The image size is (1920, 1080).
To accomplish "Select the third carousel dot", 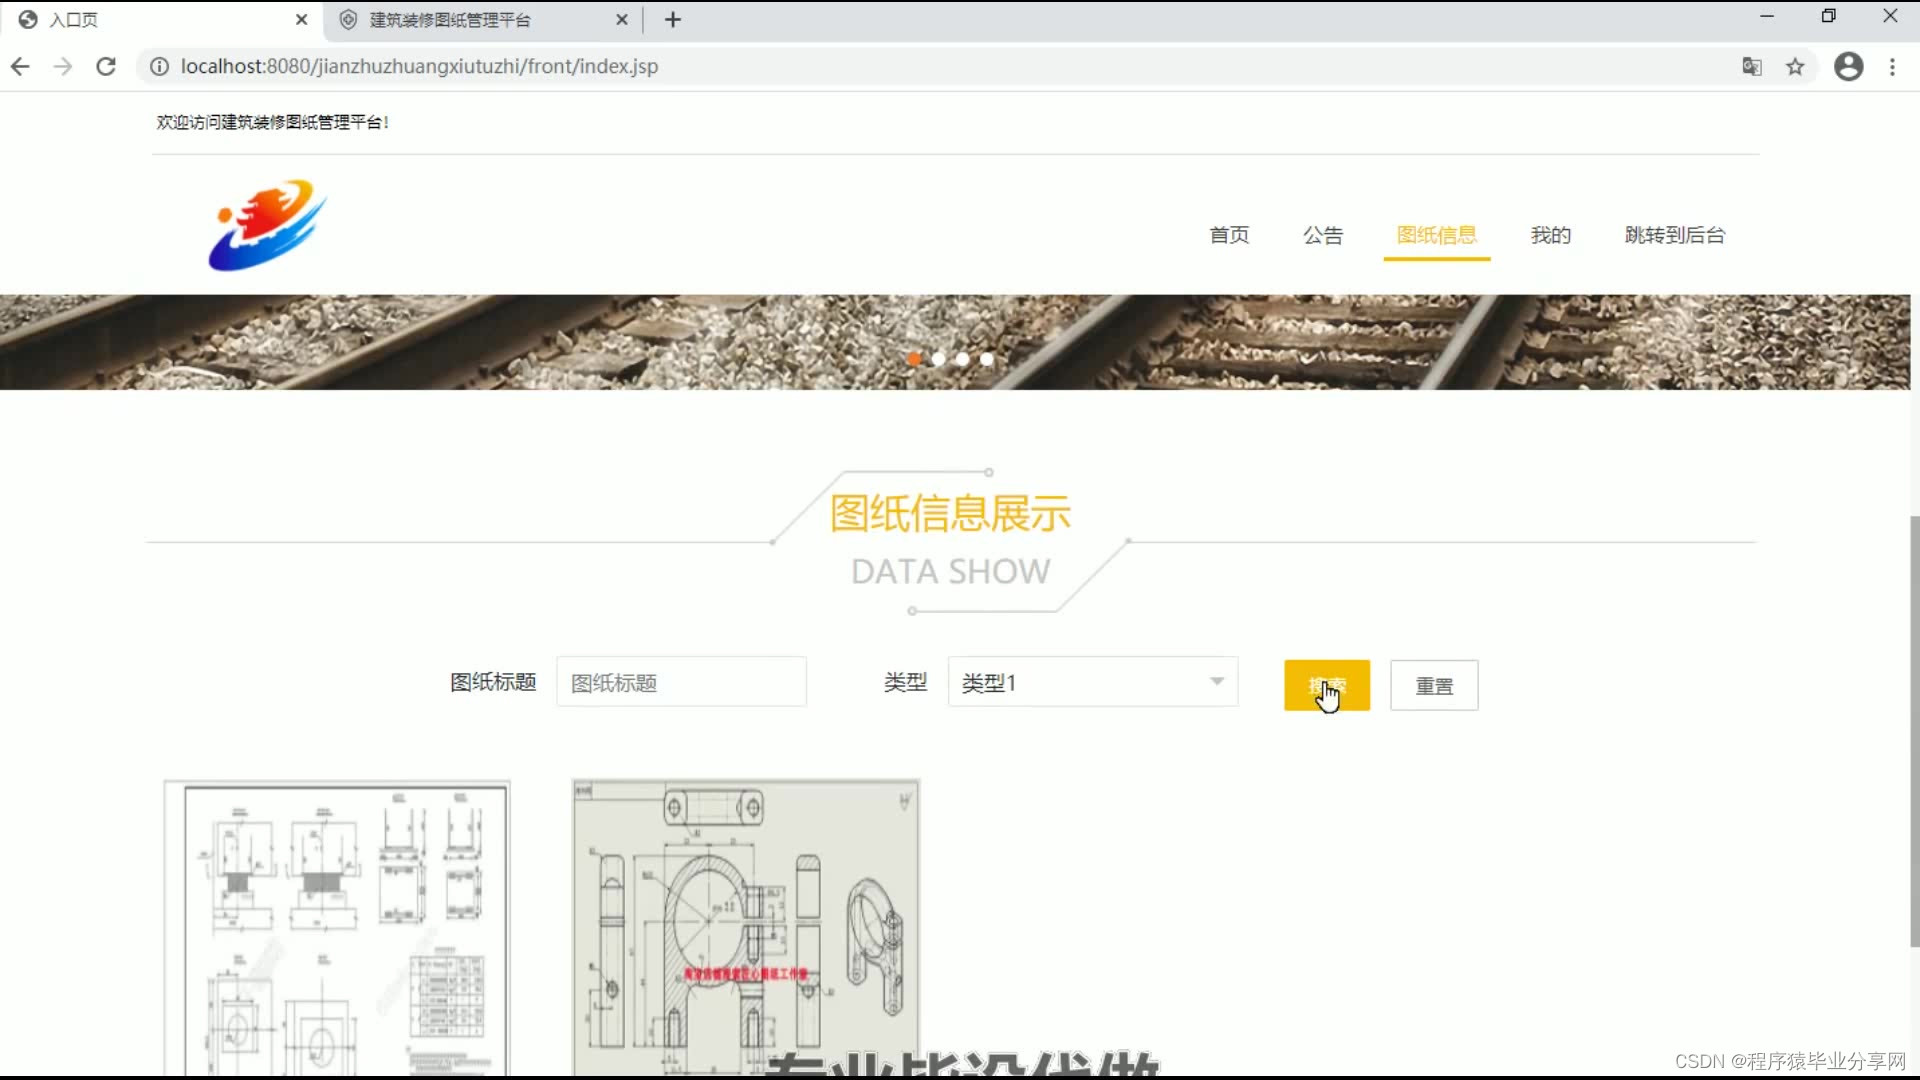I will [962, 359].
